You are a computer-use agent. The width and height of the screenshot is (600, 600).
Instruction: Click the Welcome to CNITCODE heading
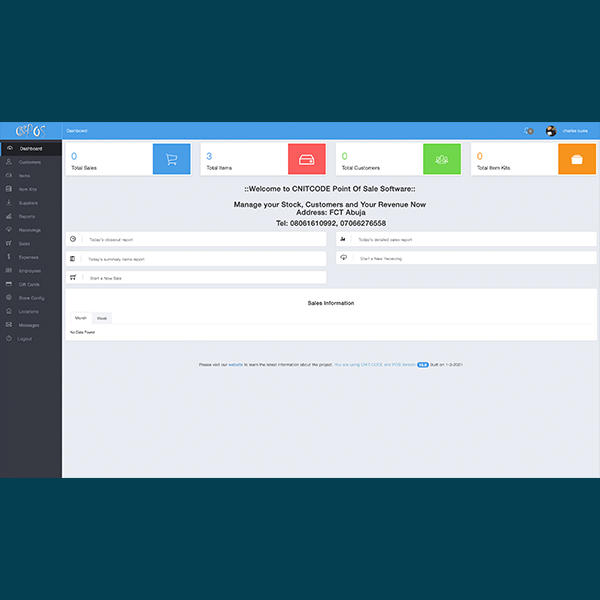[330, 189]
